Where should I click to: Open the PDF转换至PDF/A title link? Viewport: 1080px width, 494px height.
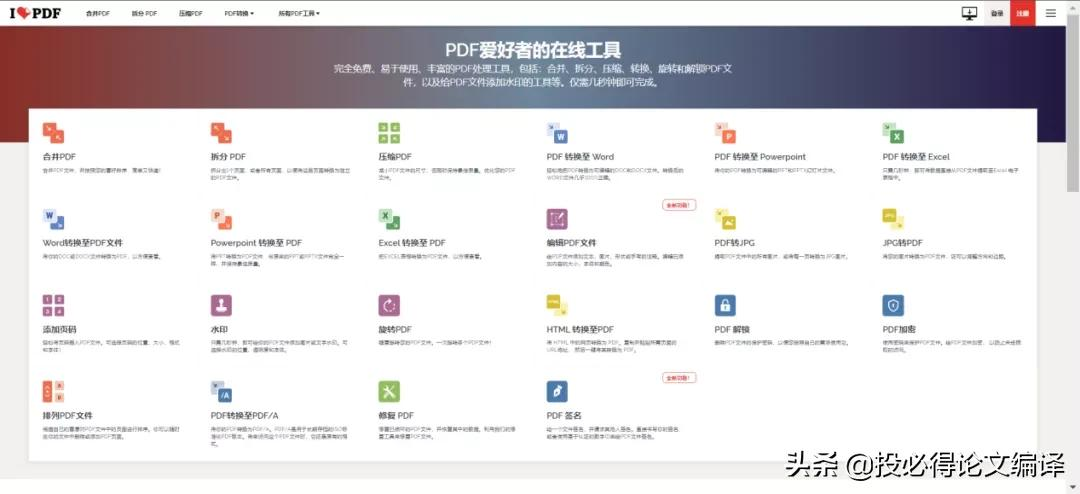point(245,415)
